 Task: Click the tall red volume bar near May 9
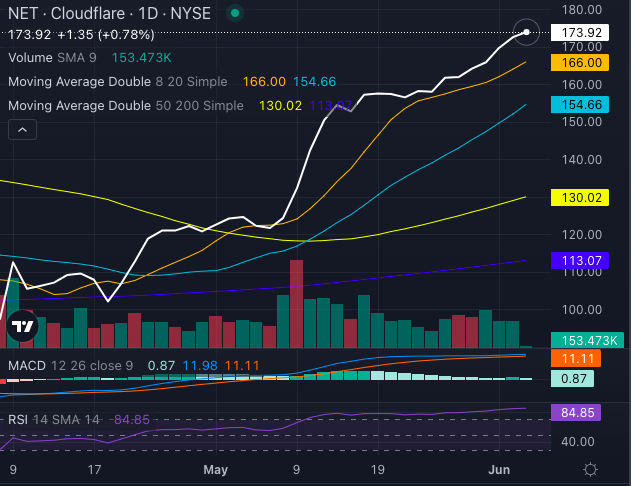pos(297,304)
